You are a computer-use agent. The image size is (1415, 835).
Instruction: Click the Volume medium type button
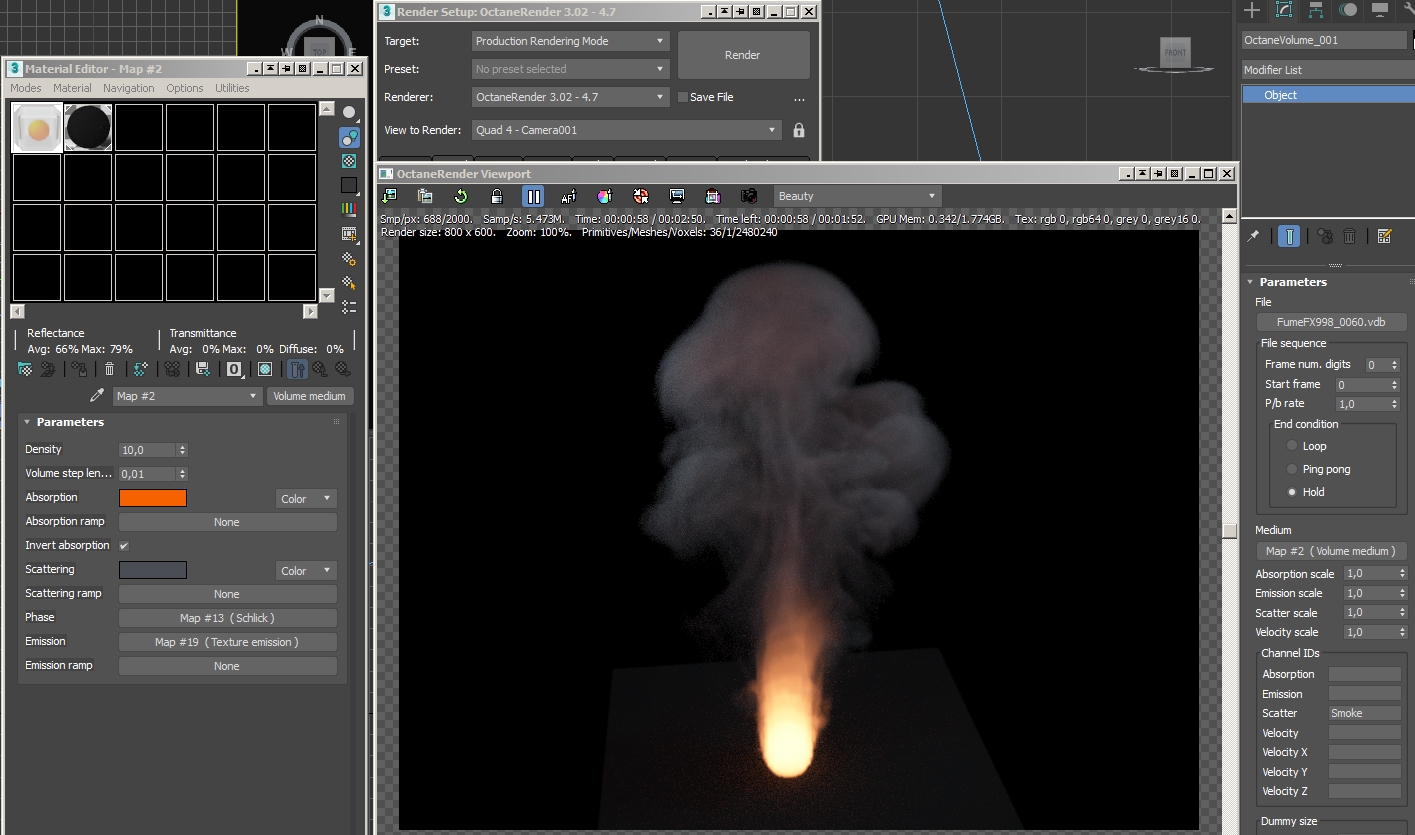[x=310, y=396]
